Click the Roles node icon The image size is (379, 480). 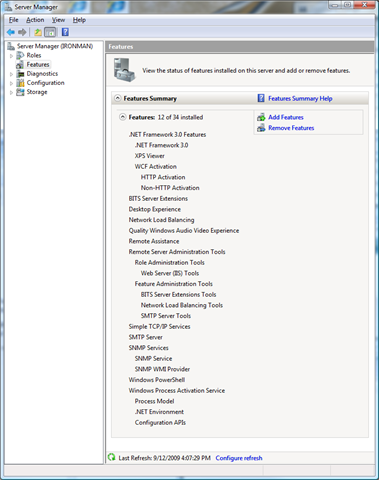(20, 55)
